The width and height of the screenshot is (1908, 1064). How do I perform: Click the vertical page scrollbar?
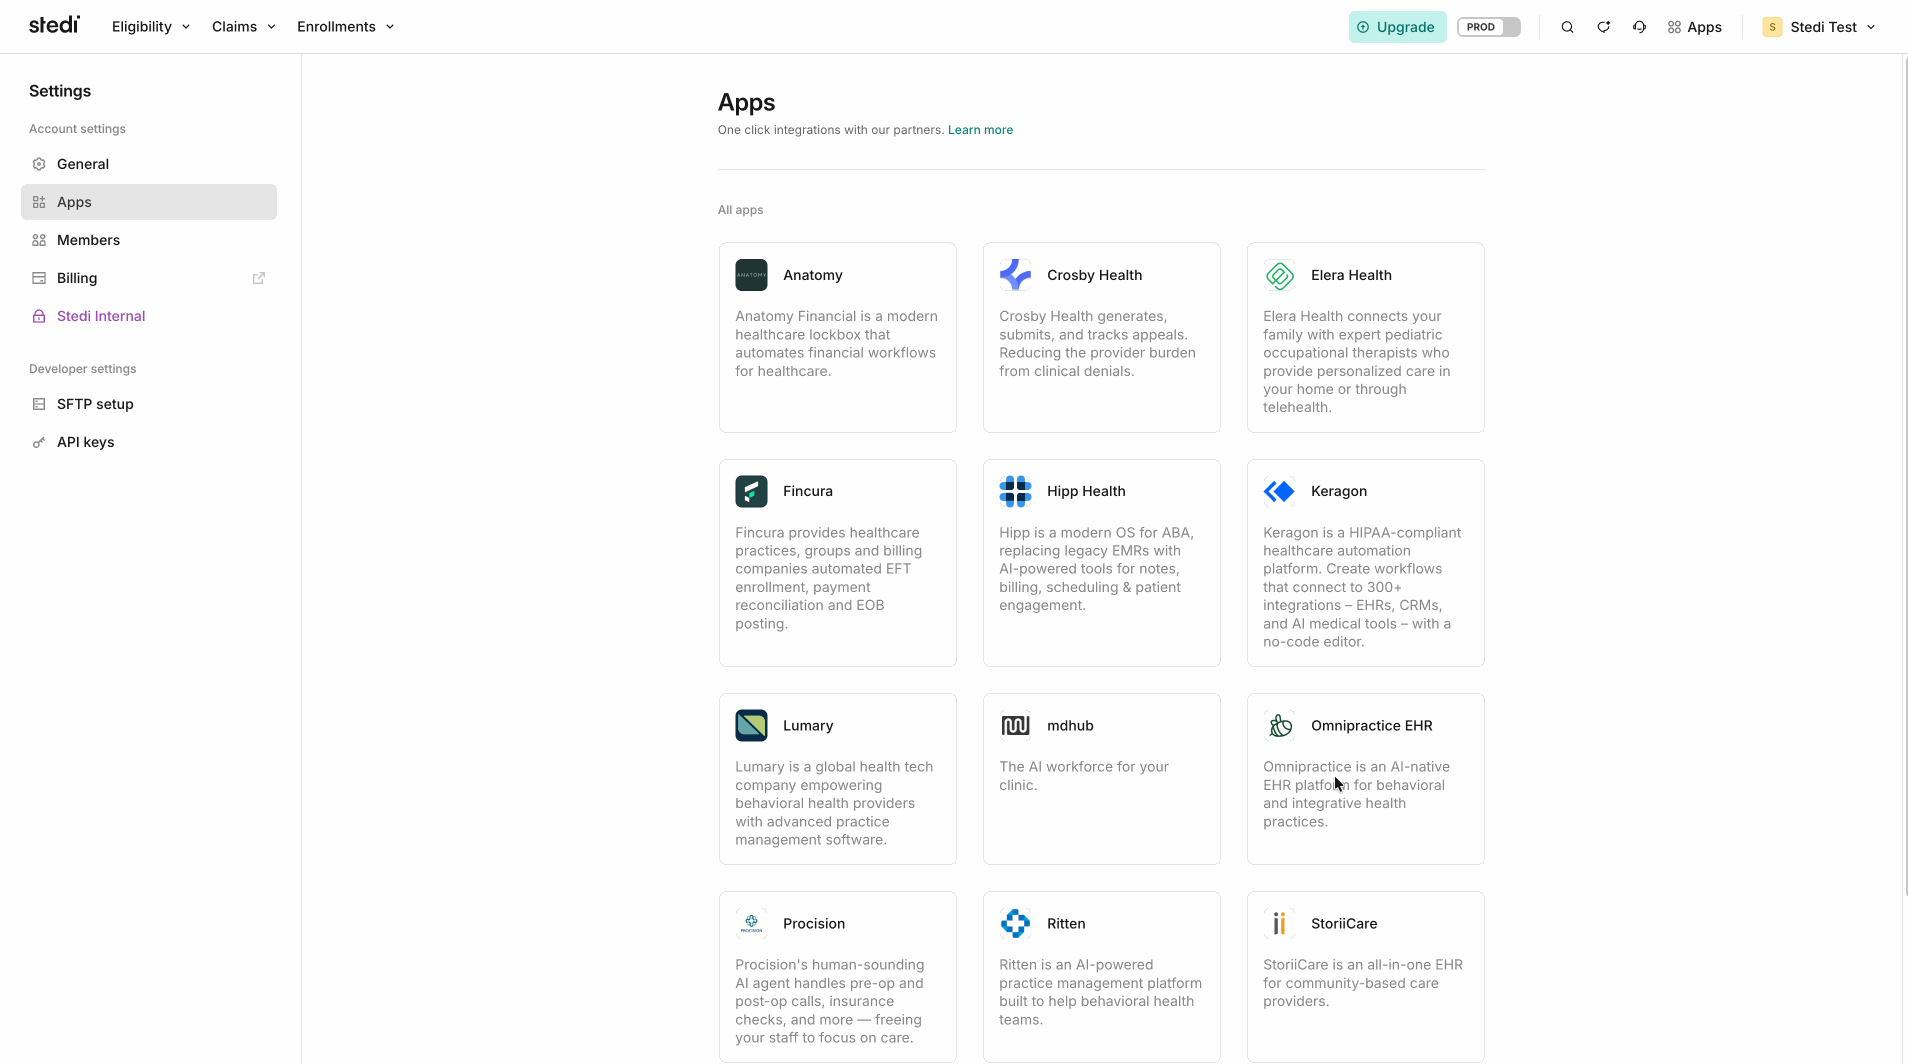coord(1904,475)
